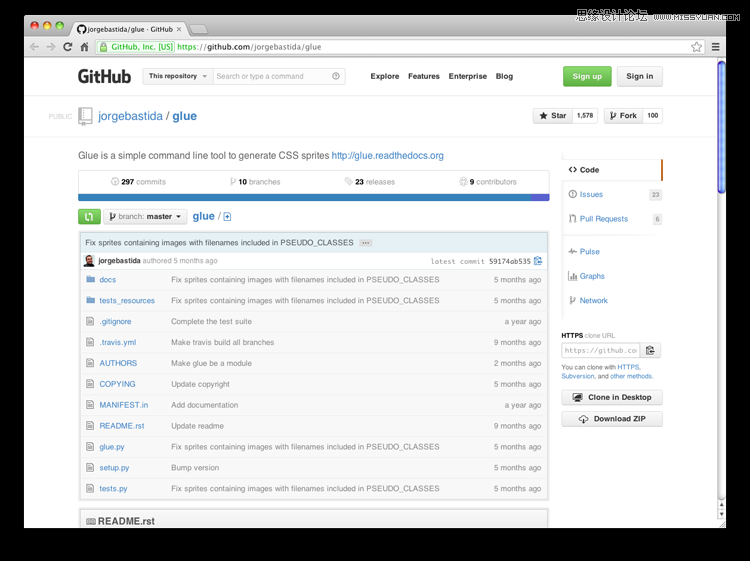The width and height of the screenshot is (750, 561).
Task: Click the tests_resources folder icon
Action: click(90, 300)
